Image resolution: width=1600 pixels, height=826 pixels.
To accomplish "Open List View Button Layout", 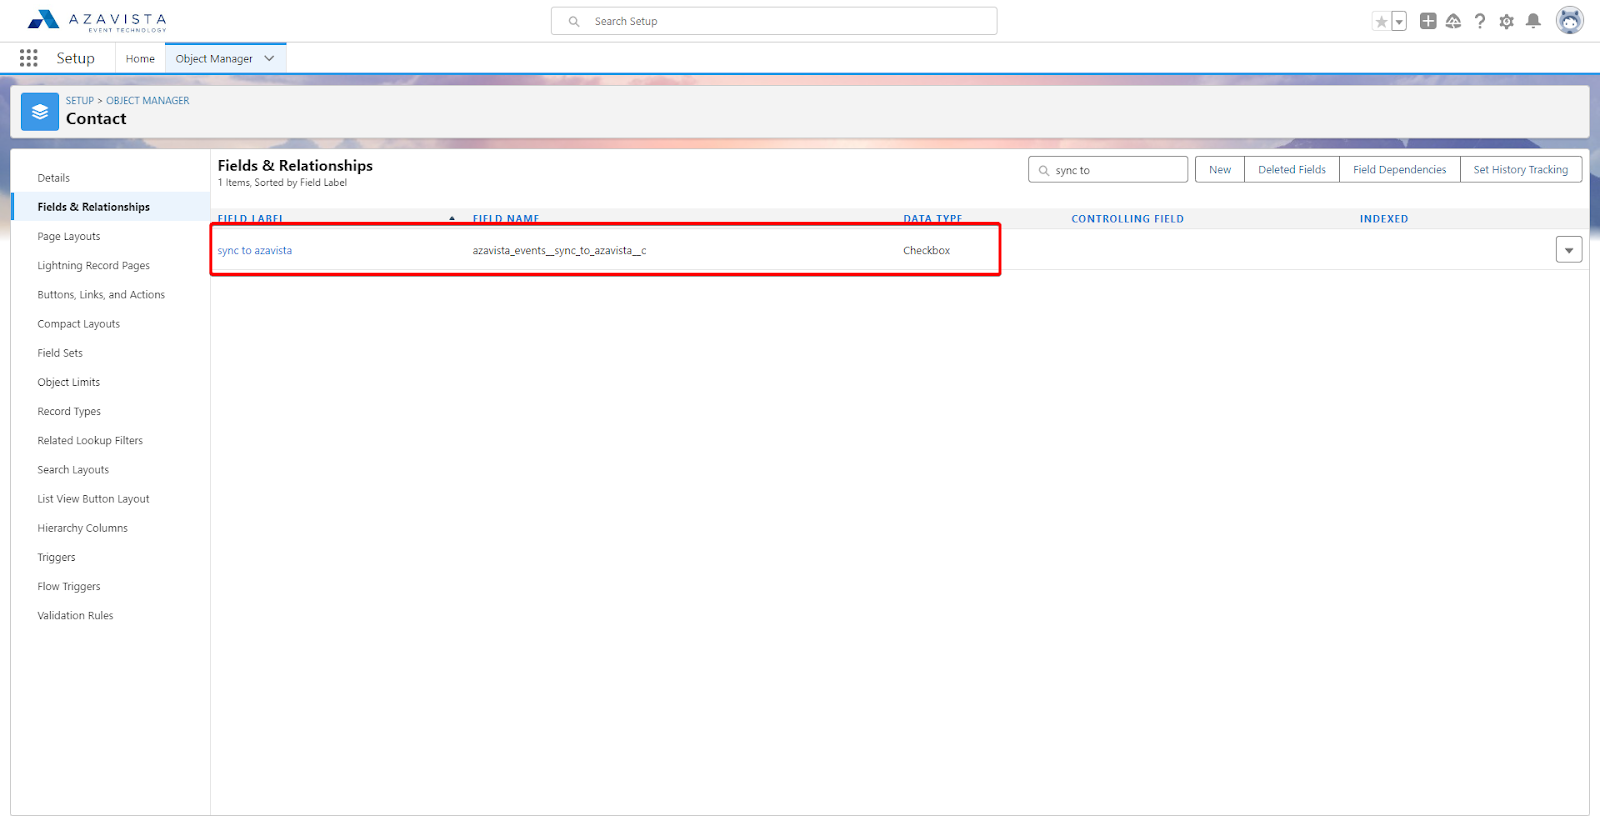I will [94, 499].
